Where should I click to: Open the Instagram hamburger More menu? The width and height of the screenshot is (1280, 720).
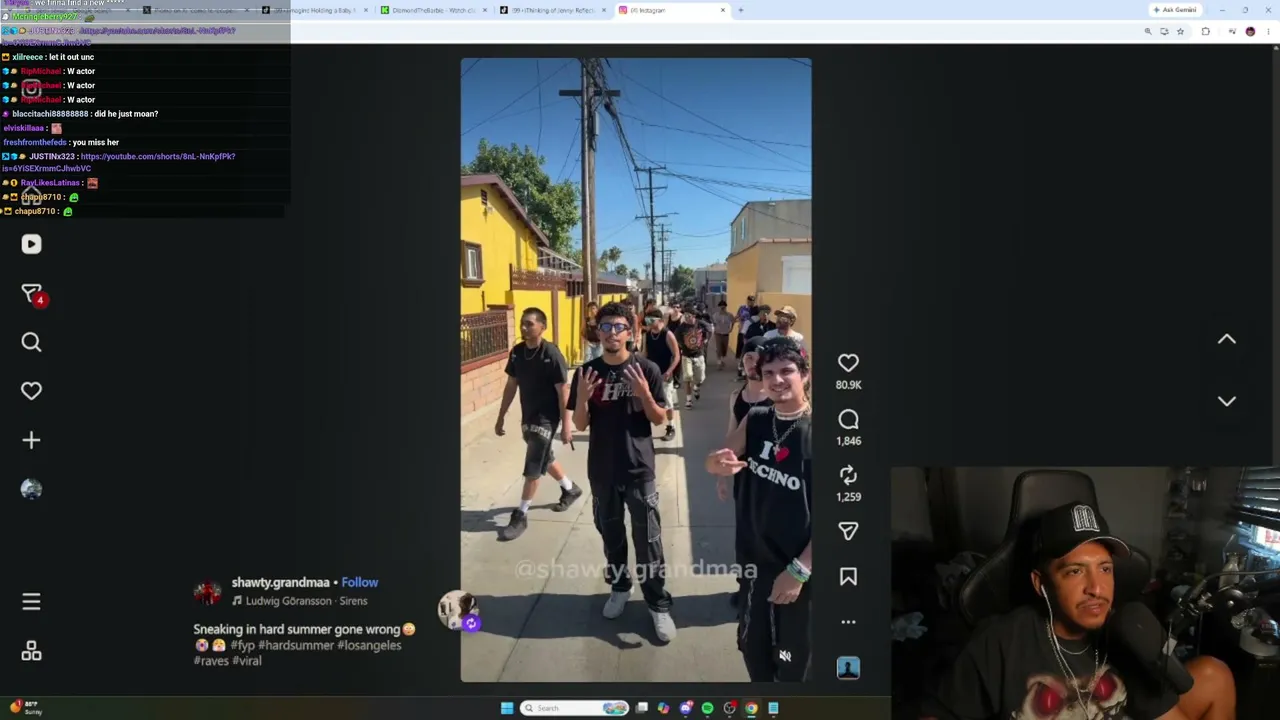coord(31,602)
